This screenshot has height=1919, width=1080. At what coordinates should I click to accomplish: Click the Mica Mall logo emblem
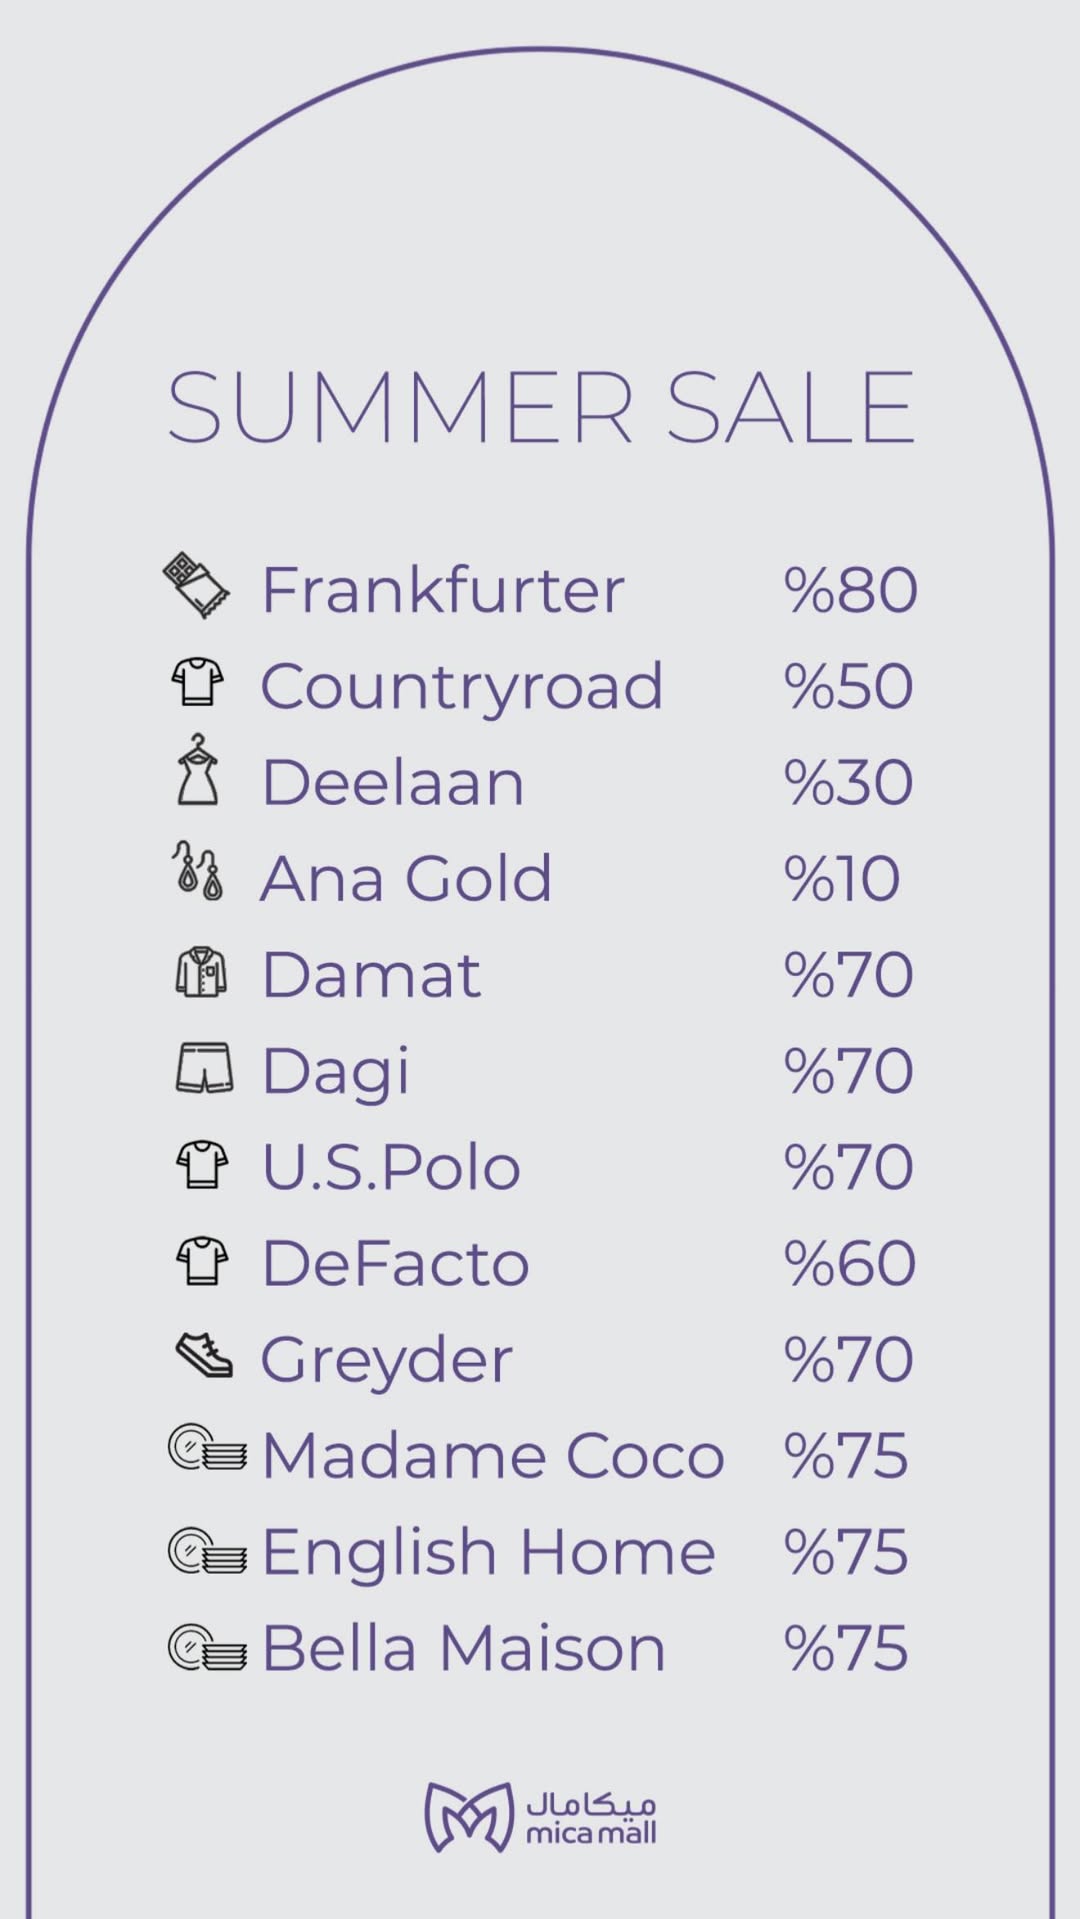pyautogui.click(x=468, y=1817)
